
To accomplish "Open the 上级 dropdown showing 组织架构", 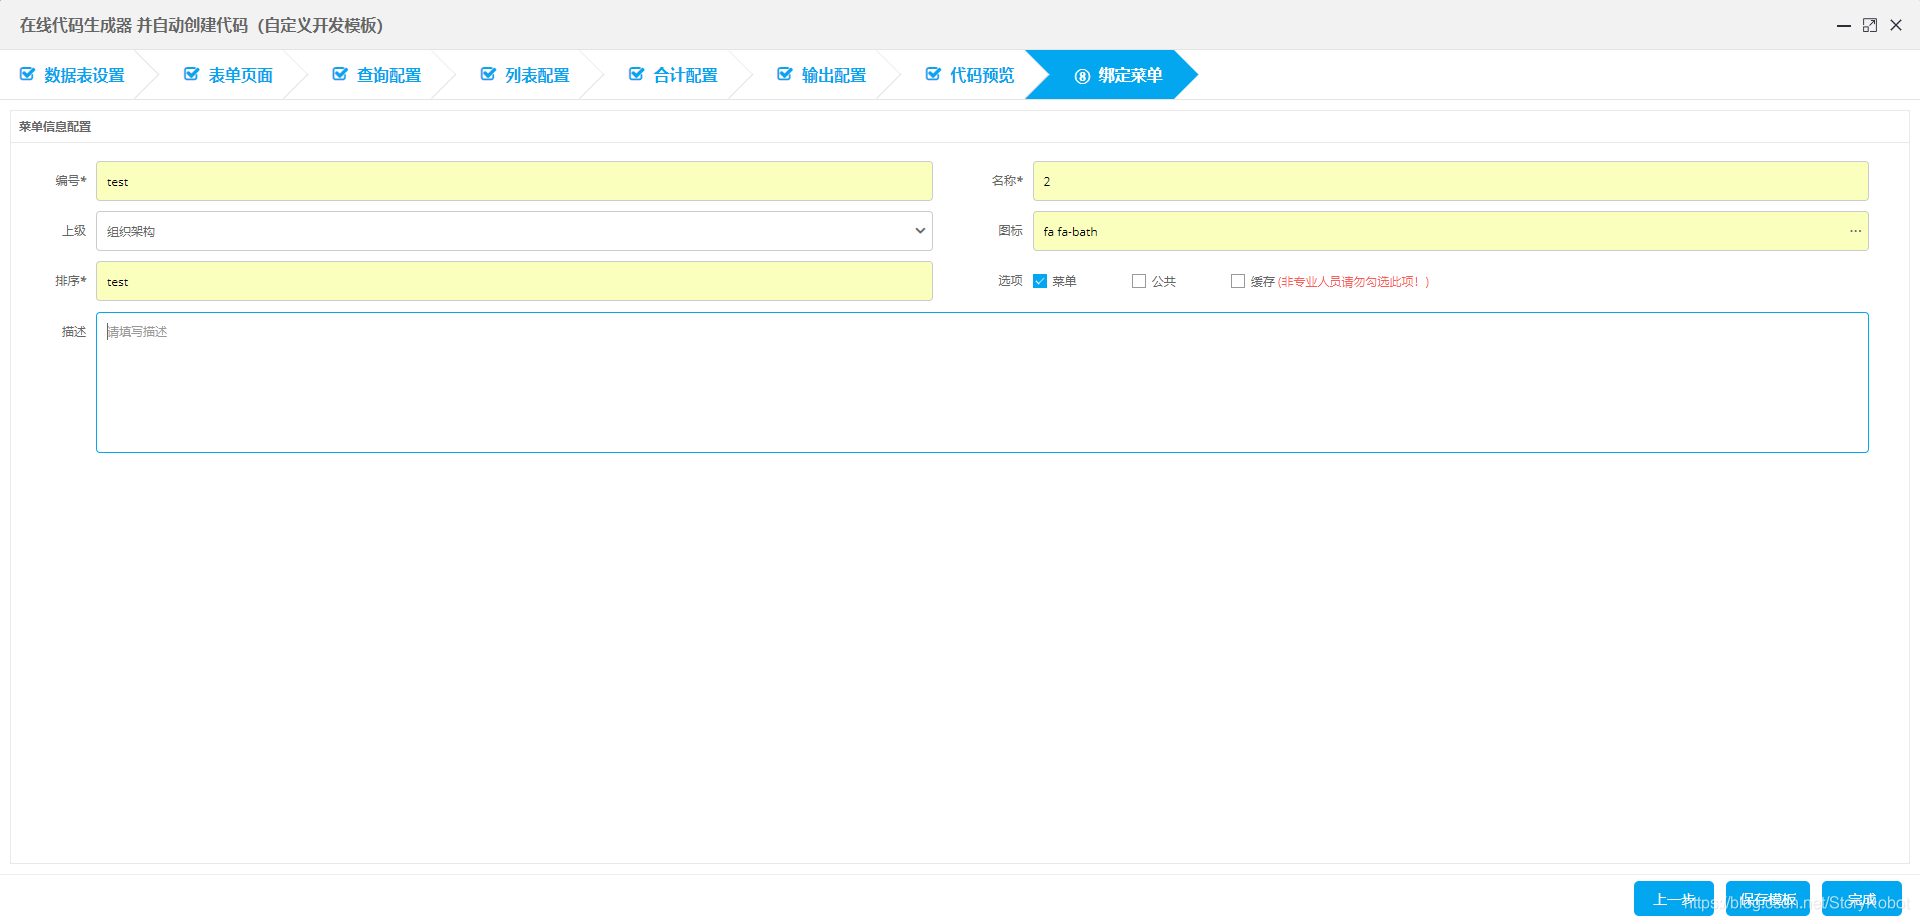I will click(514, 231).
